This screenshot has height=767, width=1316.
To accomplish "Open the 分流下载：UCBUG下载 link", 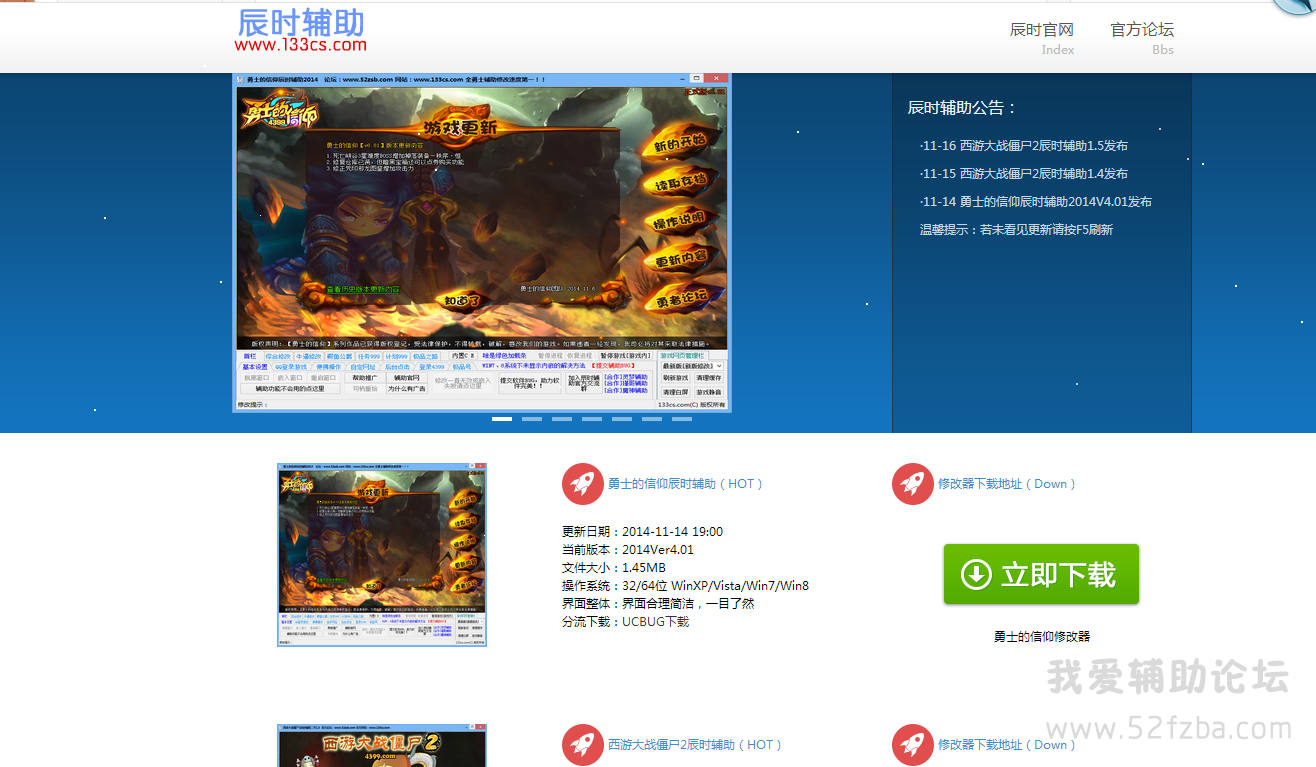I will pyautogui.click(x=625, y=622).
